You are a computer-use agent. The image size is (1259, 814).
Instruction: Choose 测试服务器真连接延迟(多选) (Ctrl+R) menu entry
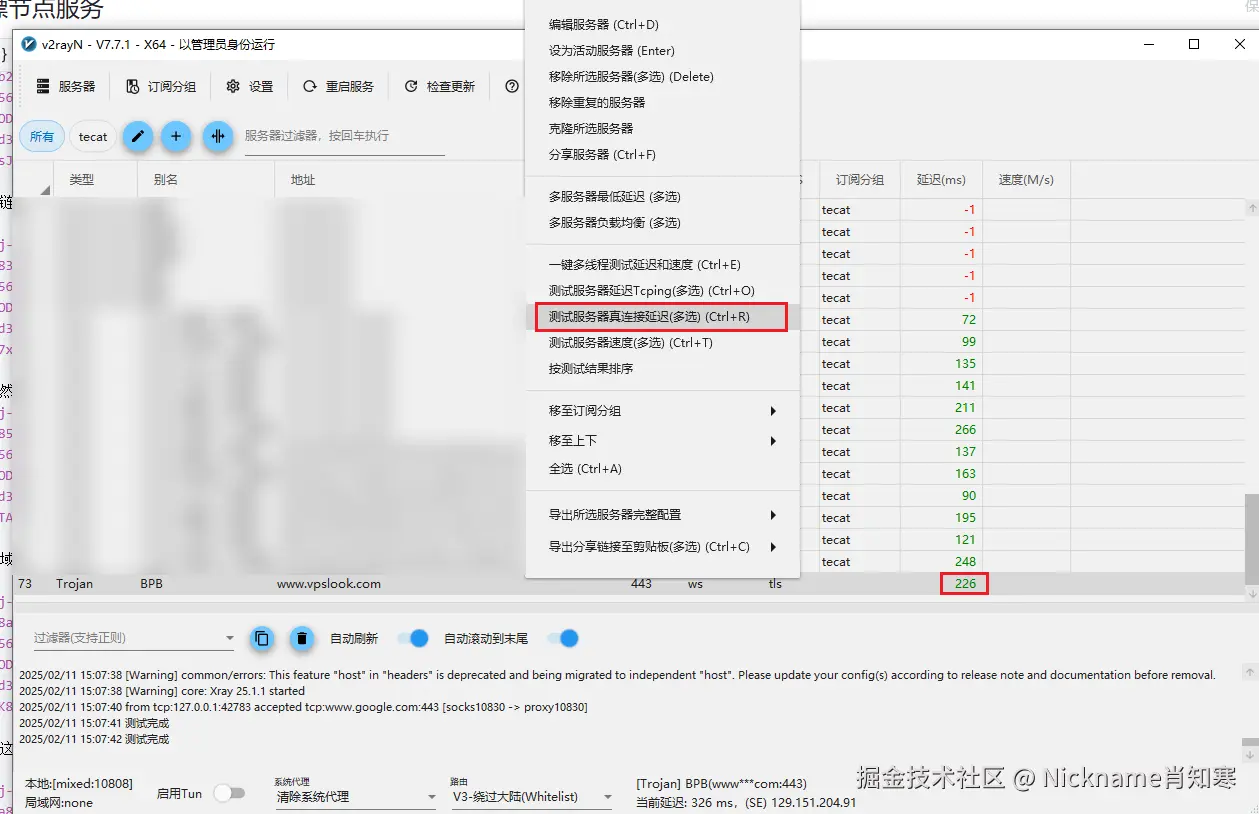[x=662, y=317]
